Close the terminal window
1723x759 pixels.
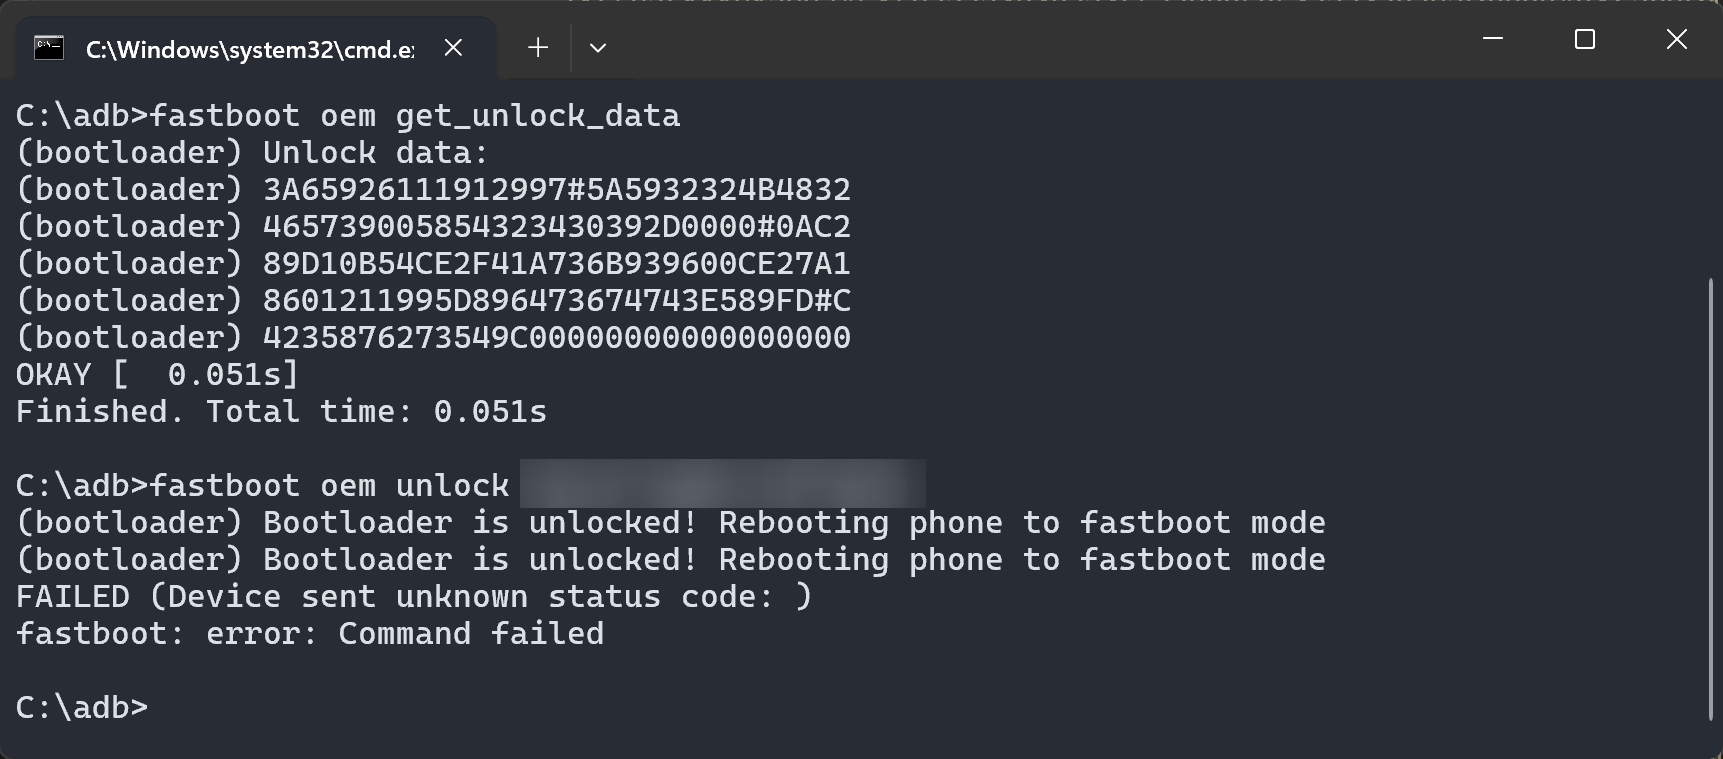point(1677,39)
